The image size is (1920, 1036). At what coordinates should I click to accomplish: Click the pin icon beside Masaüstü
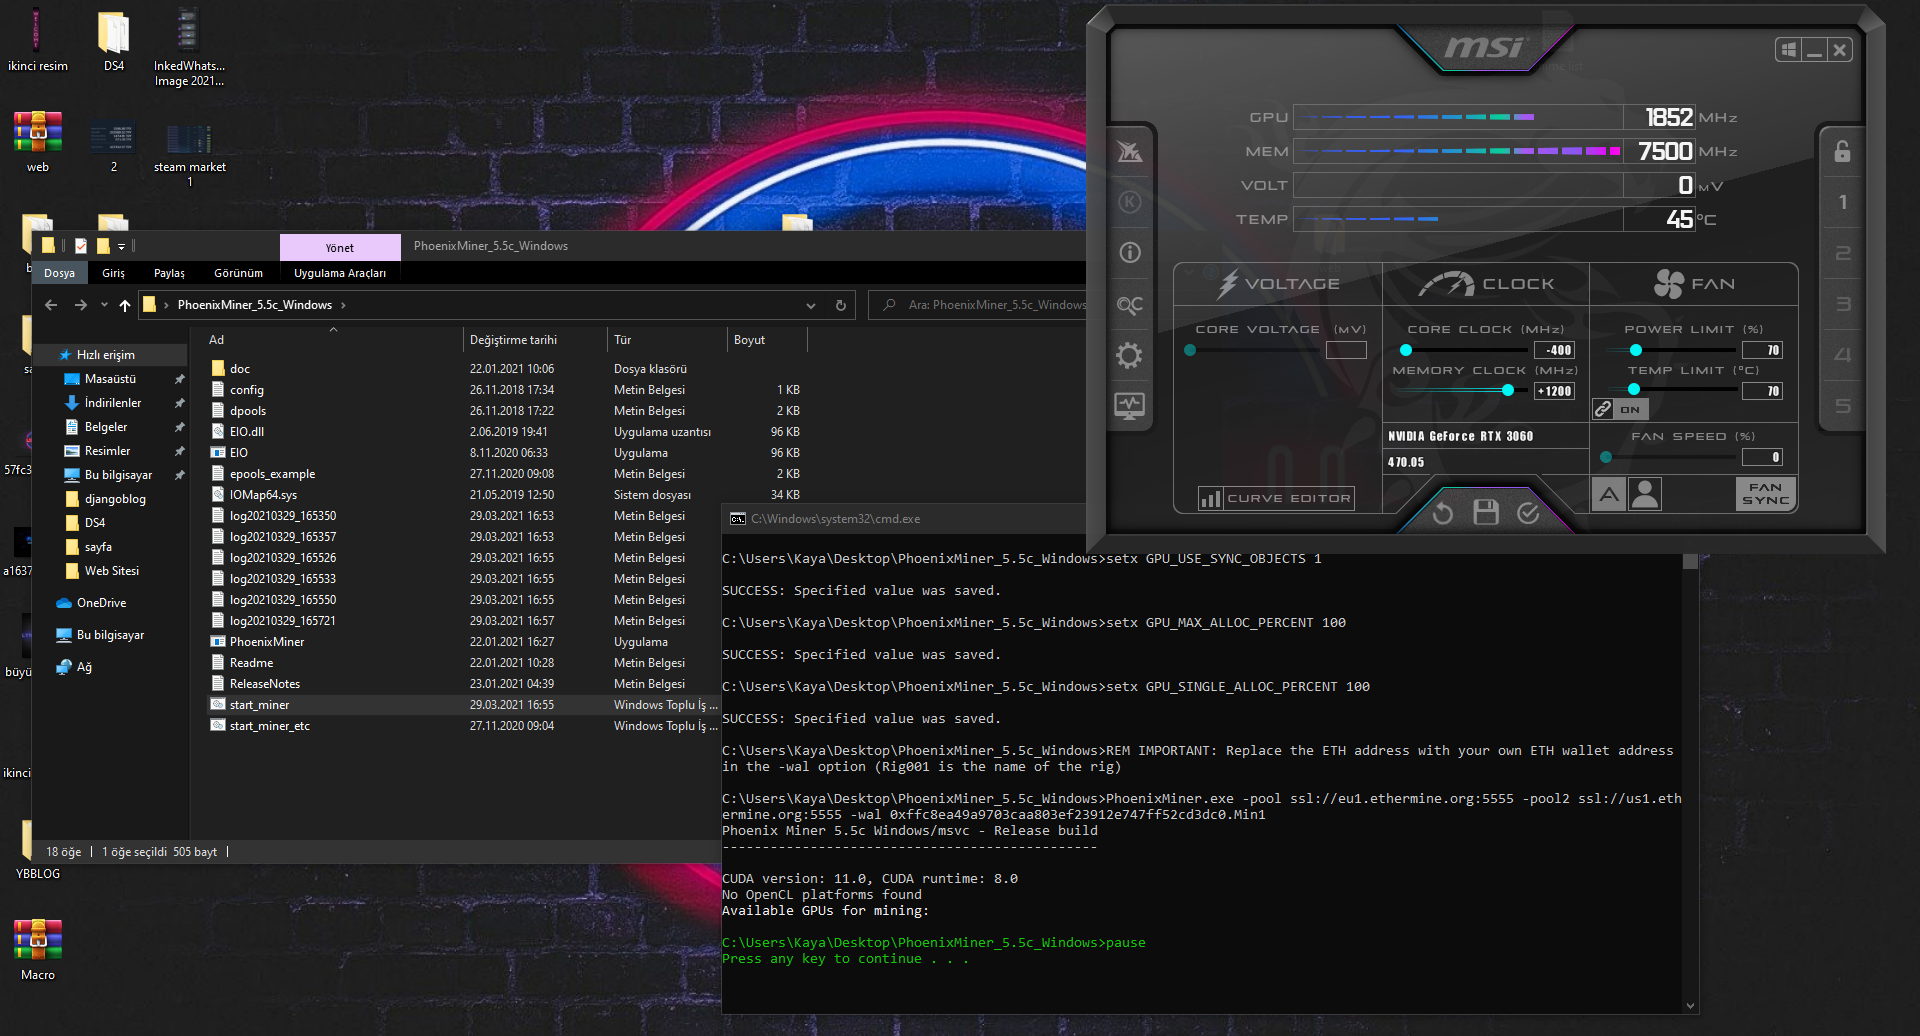click(x=179, y=379)
